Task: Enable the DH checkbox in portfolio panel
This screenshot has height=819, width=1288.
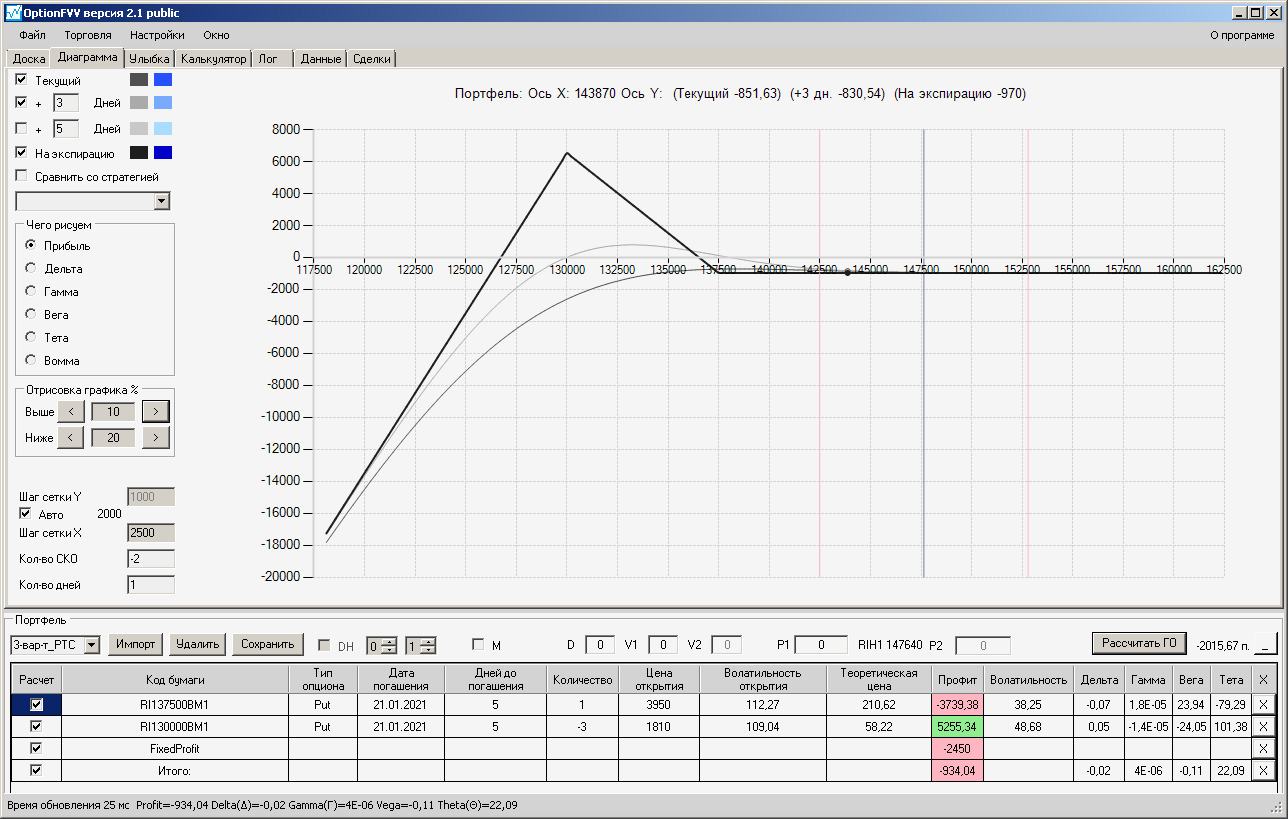Action: point(324,645)
